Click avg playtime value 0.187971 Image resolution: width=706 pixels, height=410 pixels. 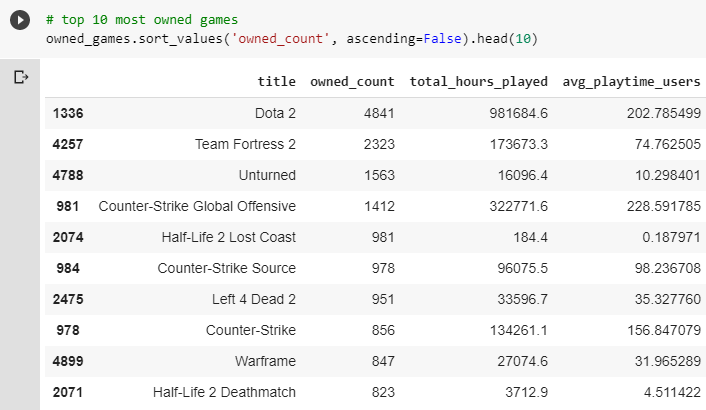tap(672, 237)
